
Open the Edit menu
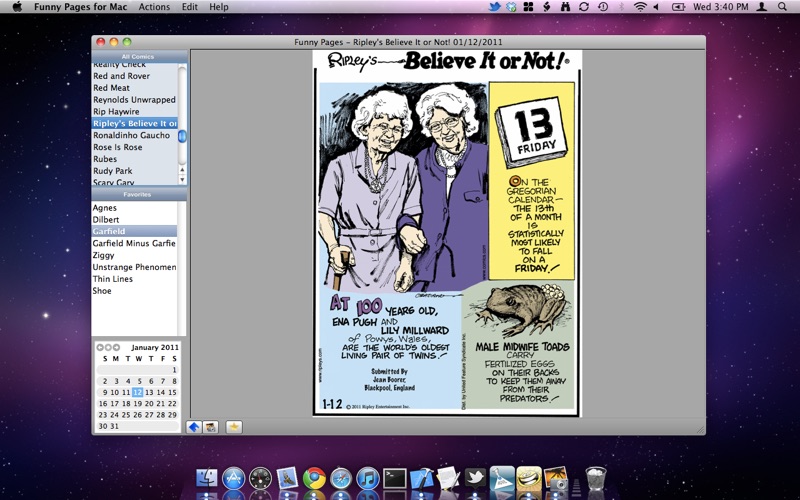(x=189, y=7)
